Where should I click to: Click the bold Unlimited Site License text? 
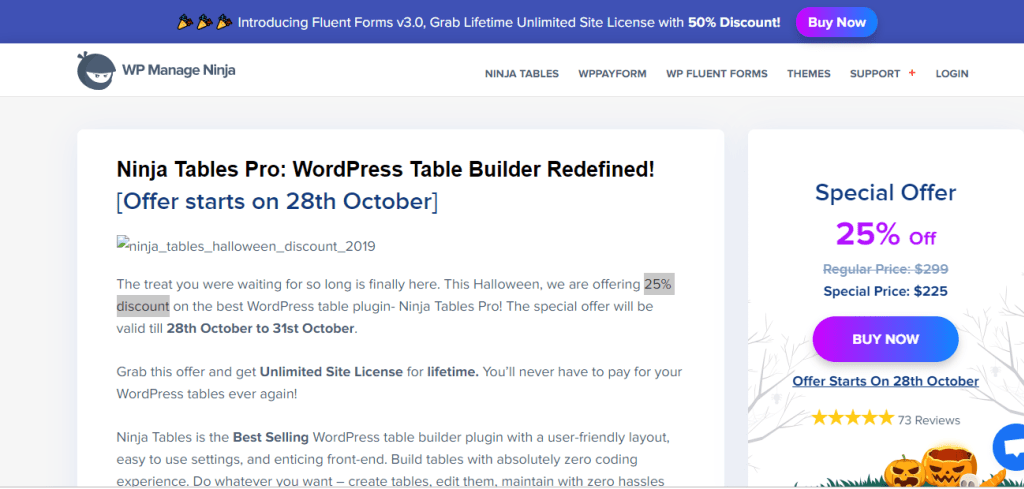coord(331,372)
